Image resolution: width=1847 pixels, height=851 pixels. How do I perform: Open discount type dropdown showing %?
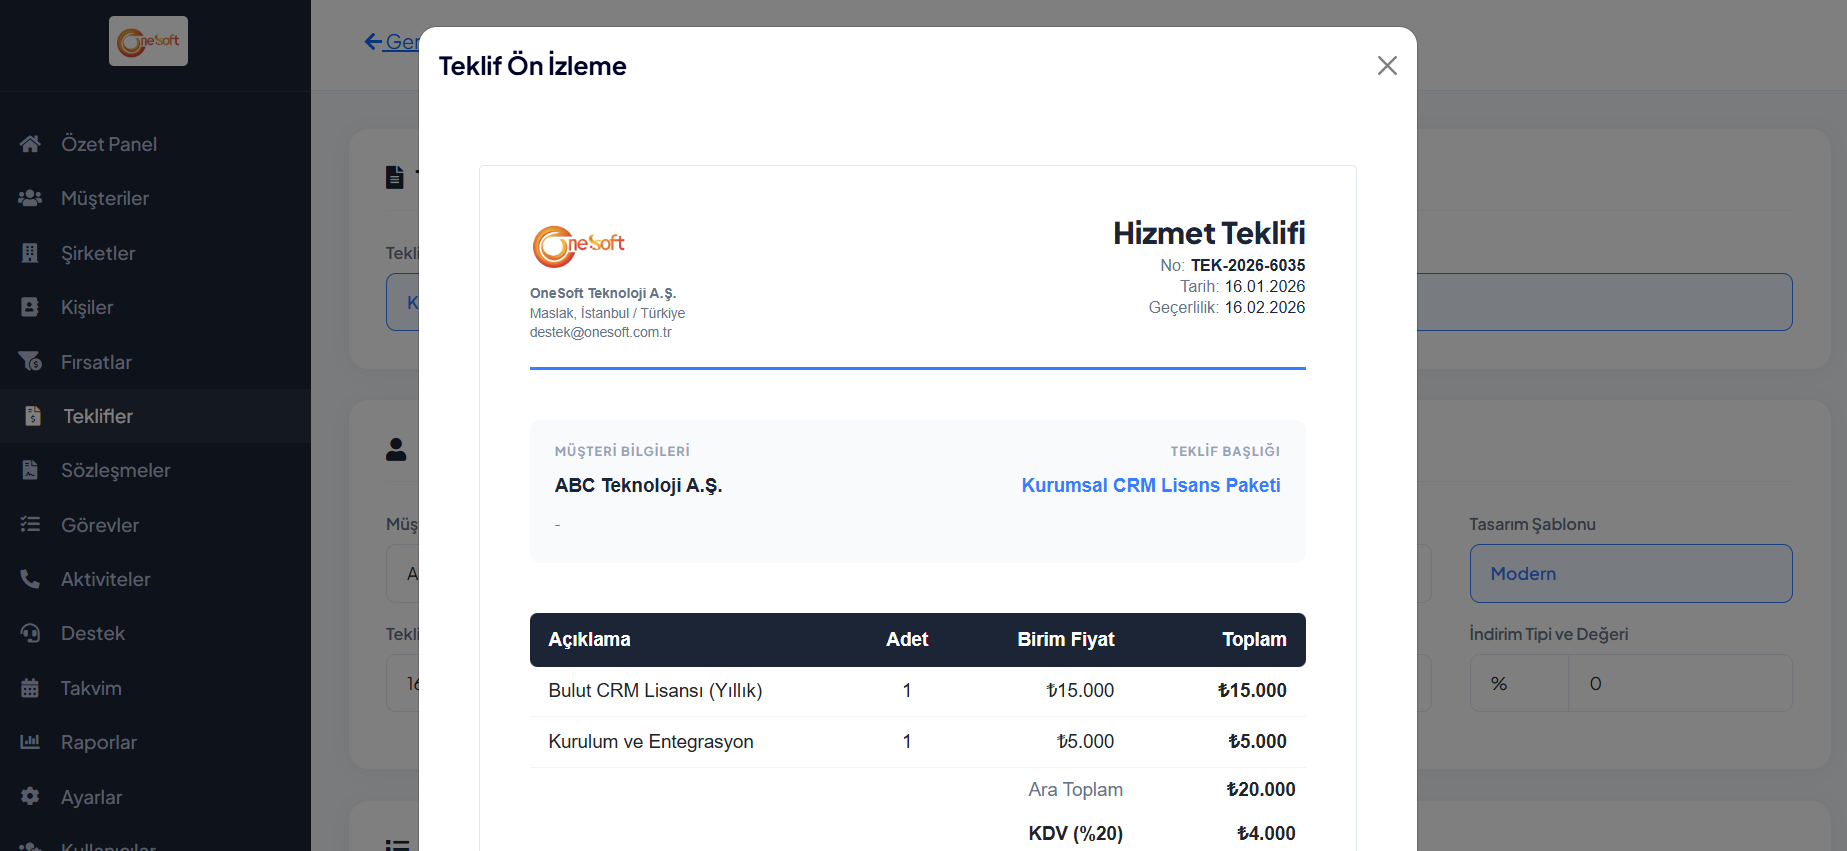tap(1519, 683)
